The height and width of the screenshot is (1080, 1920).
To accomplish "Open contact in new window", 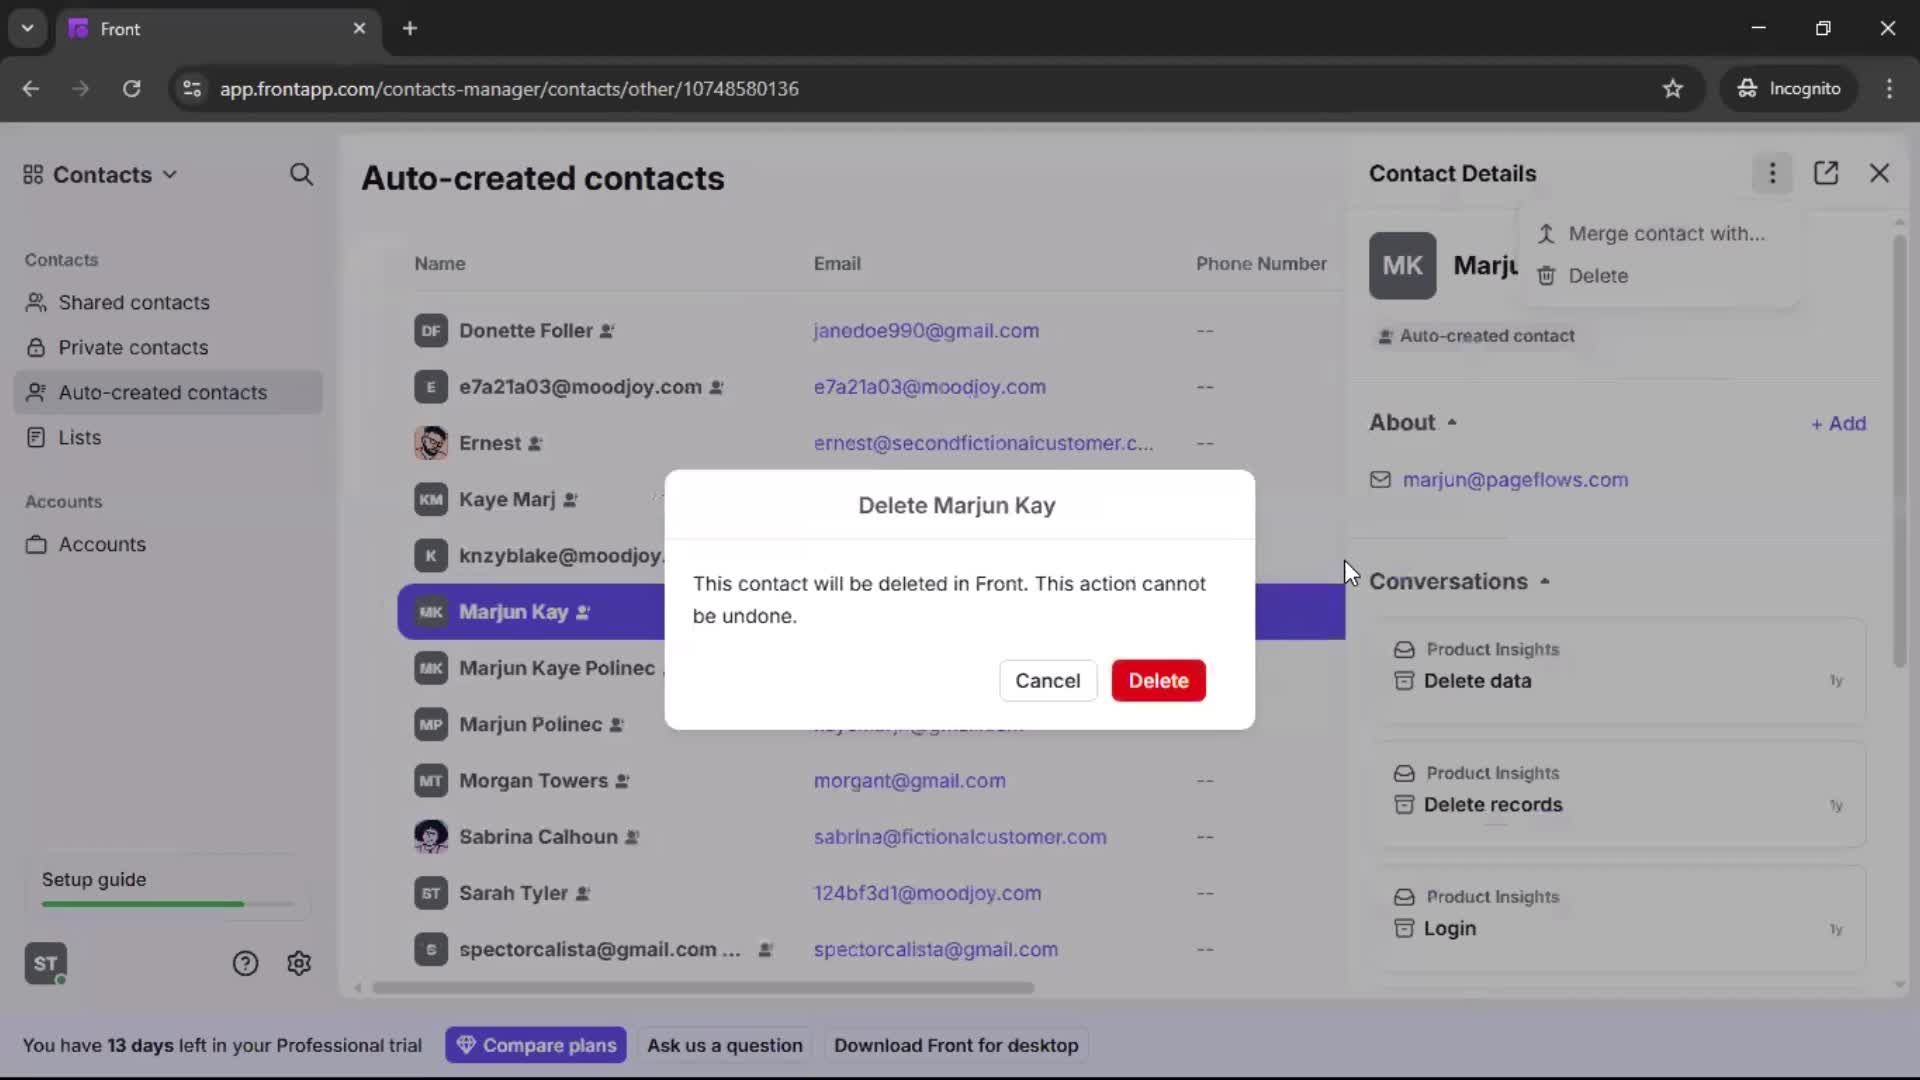I will pyautogui.click(x=1827, y=173).
